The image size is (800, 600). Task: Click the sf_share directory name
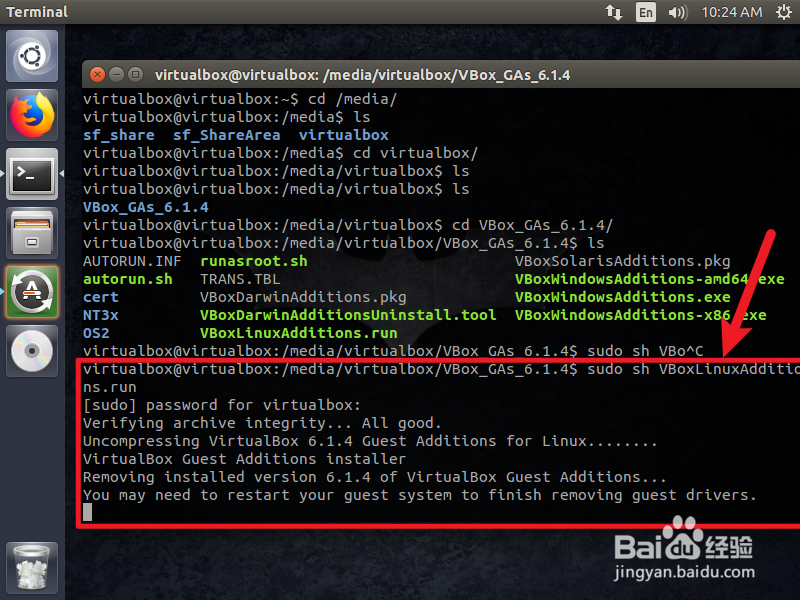click(118, 135)
